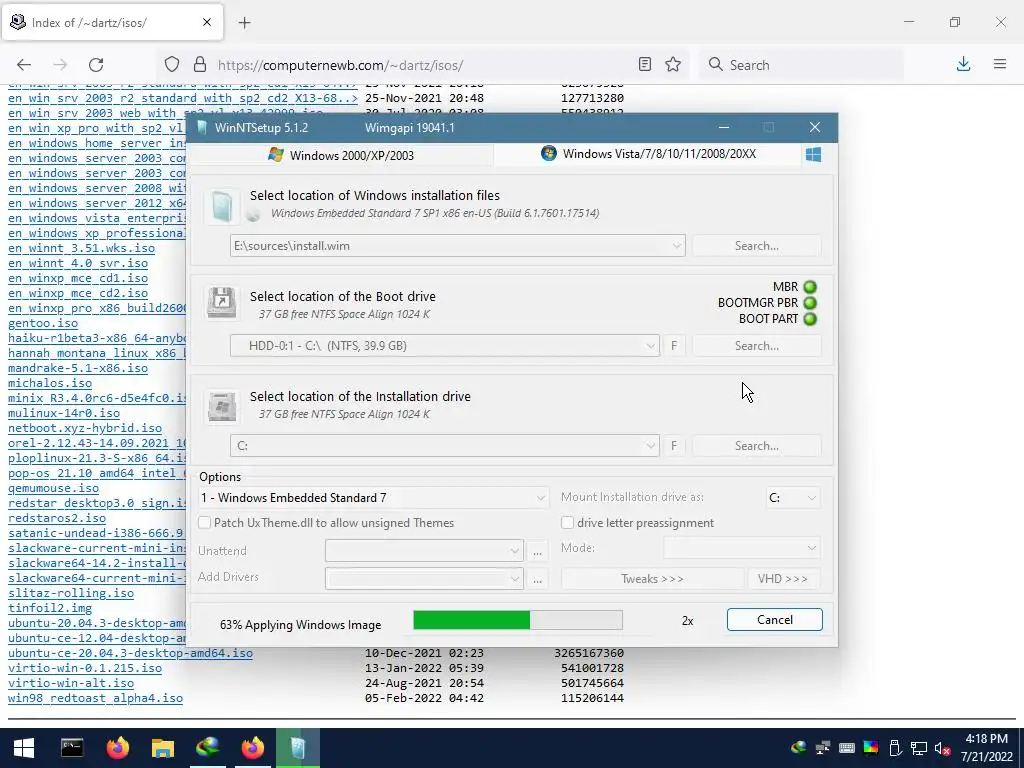Click the padlock site info icon
Screen dimensions: 1024x768
200,65
